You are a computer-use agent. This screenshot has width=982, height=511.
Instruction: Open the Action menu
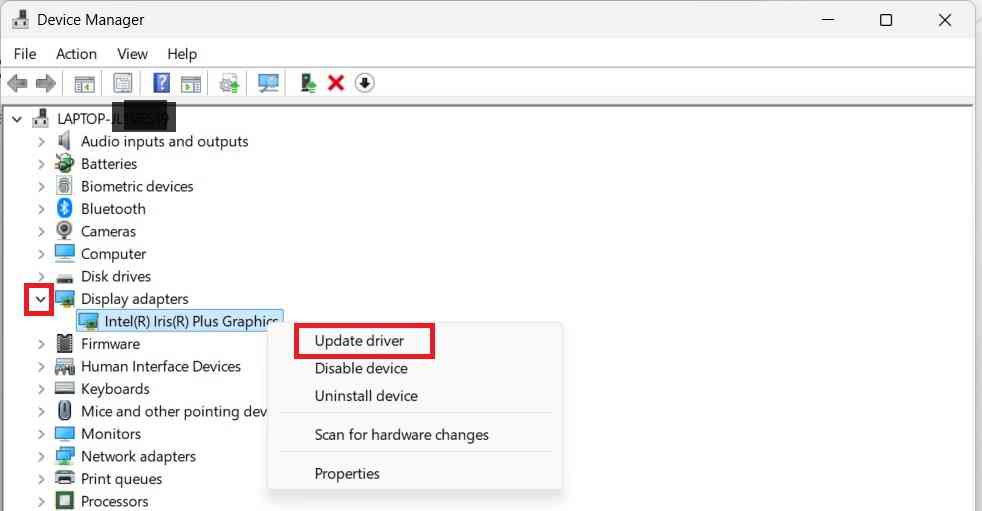(x=76, y=54)
